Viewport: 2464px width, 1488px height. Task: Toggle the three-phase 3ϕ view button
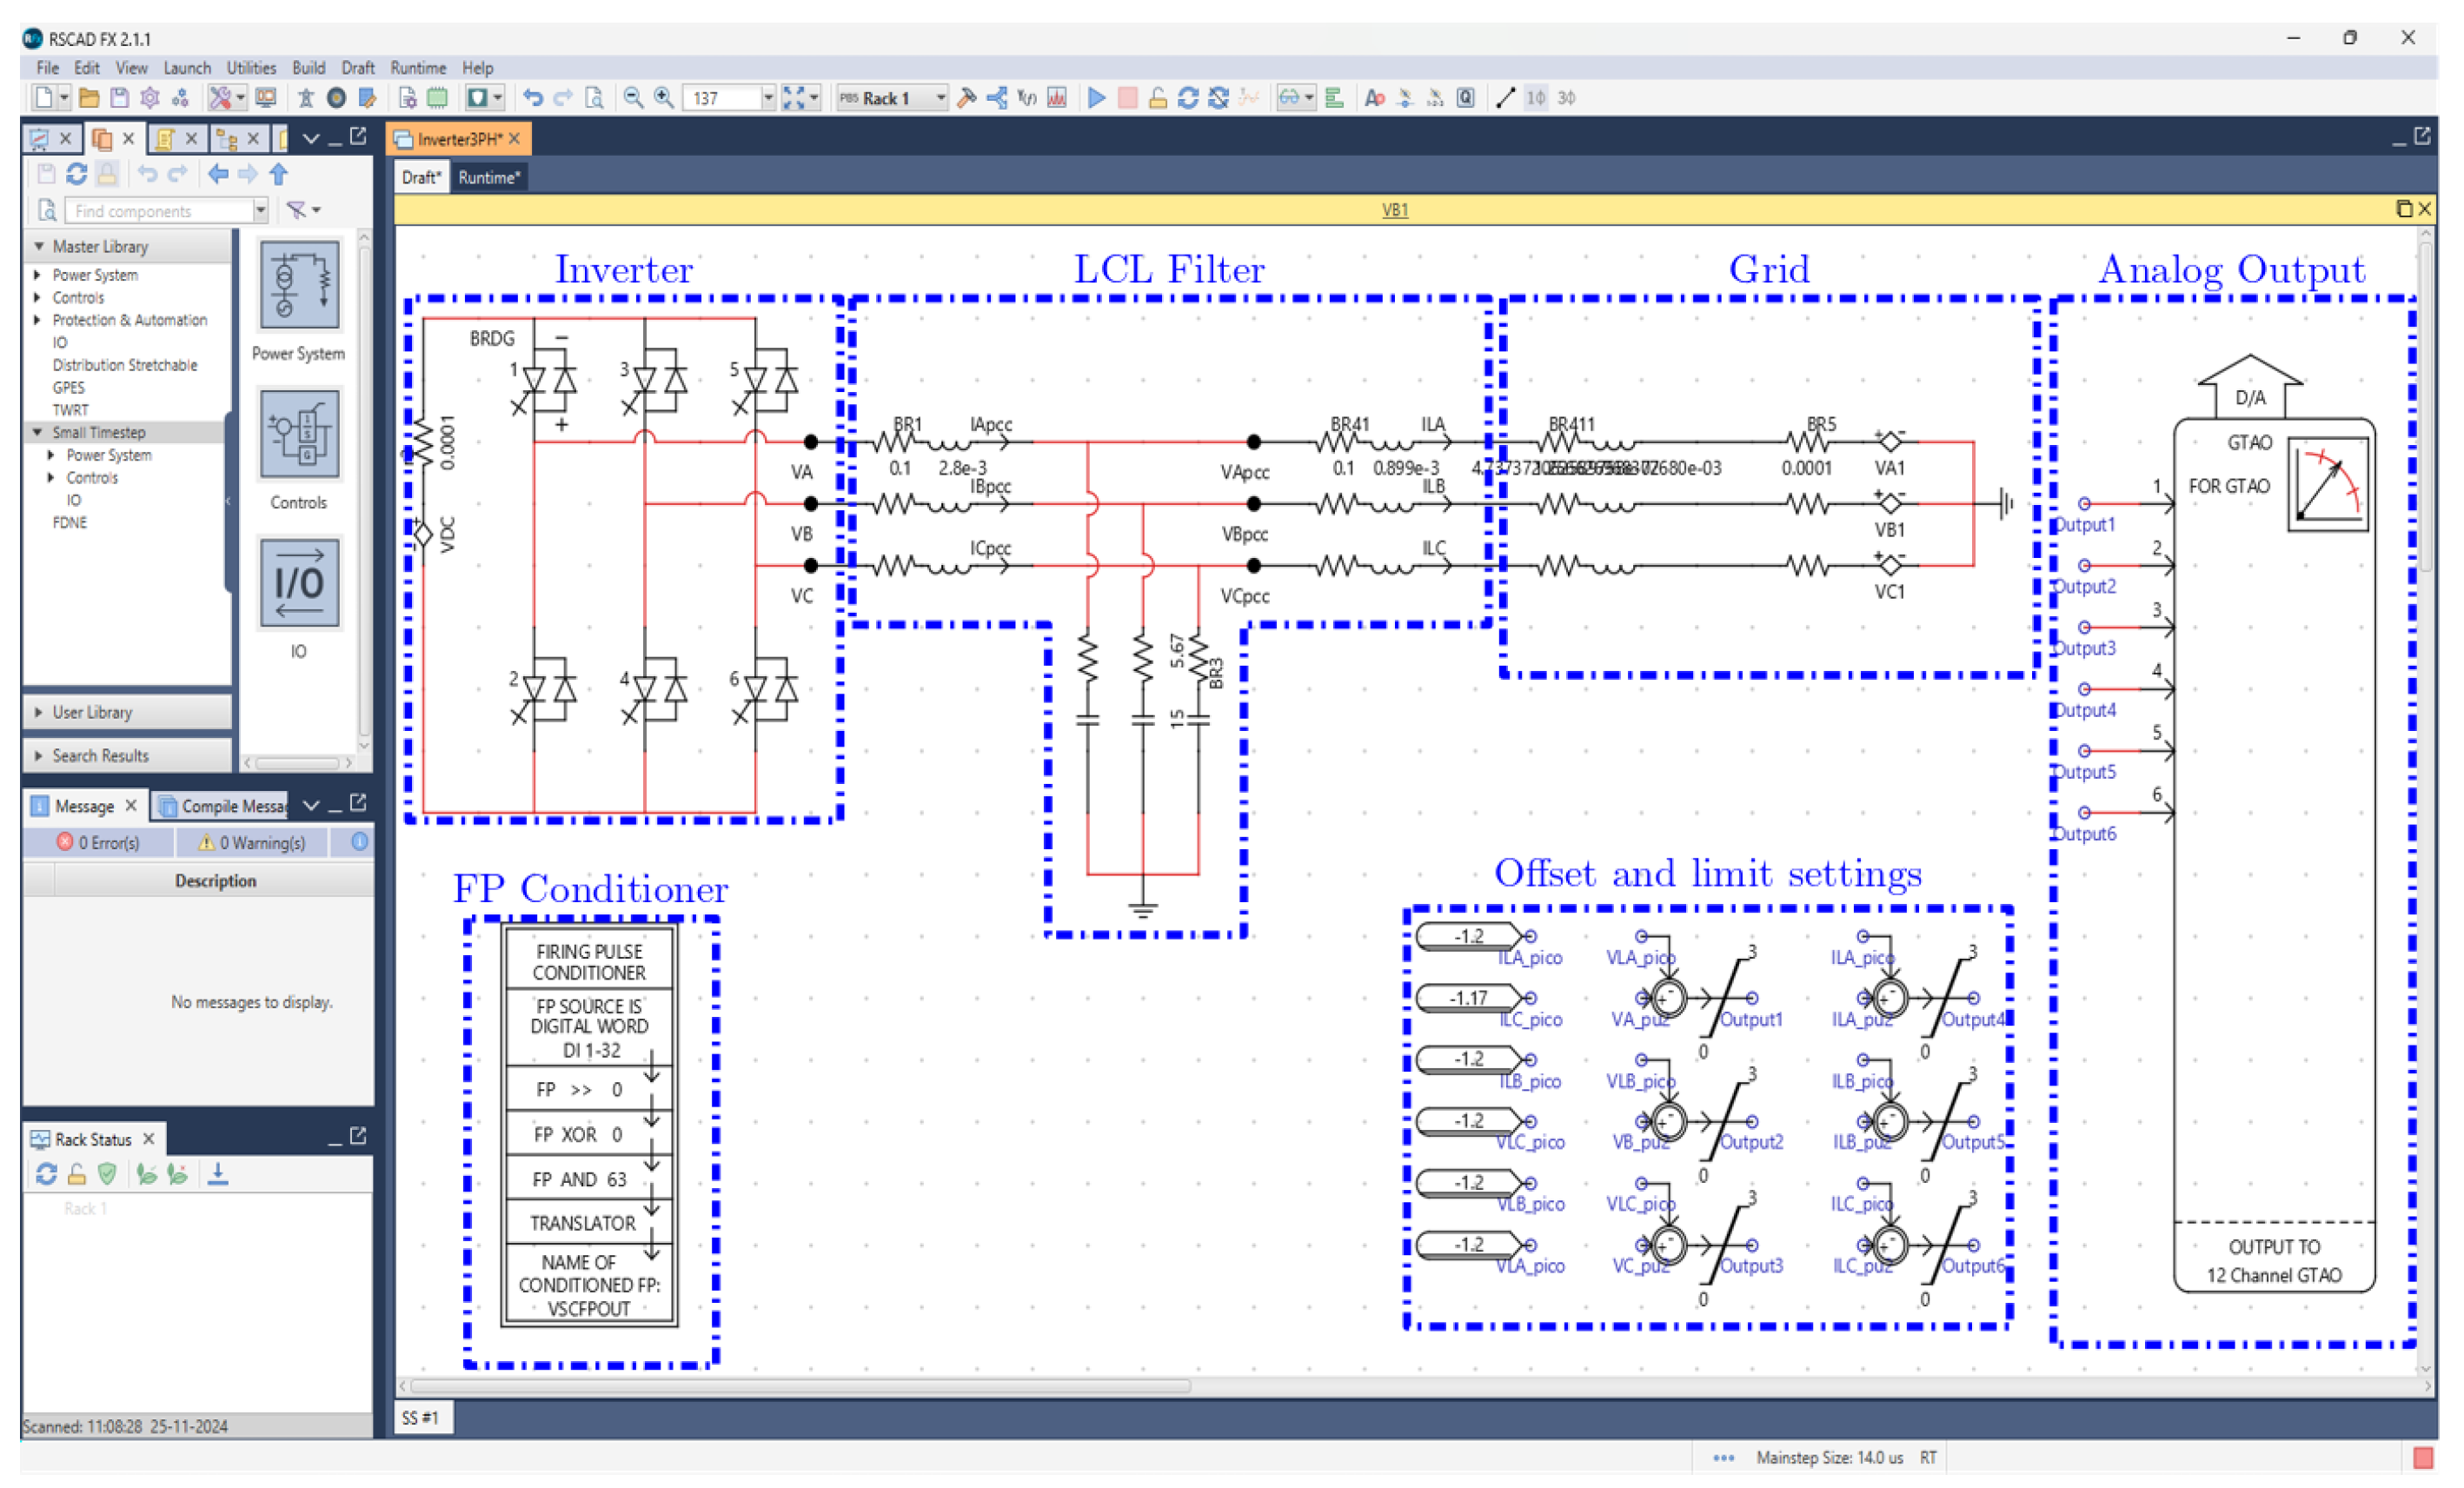pos(1566,98)
